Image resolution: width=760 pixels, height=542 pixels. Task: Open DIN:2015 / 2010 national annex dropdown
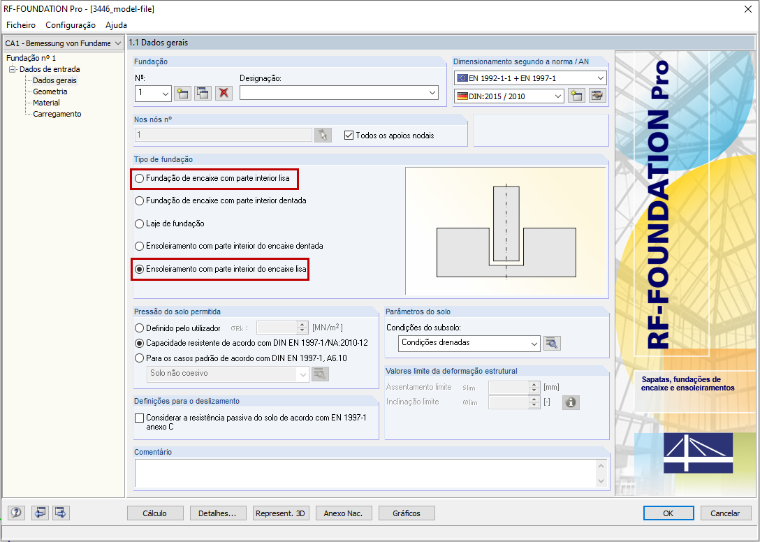pyautogui.click(x=558, y=96)
